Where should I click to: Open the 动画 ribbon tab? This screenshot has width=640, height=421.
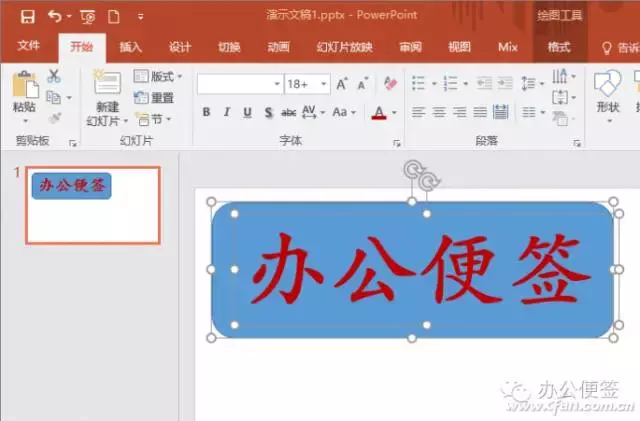(278, 47)
